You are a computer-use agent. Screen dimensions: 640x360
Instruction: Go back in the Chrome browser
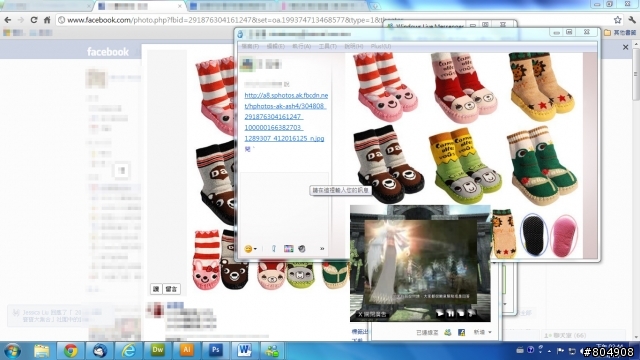(x=8, y=20)
